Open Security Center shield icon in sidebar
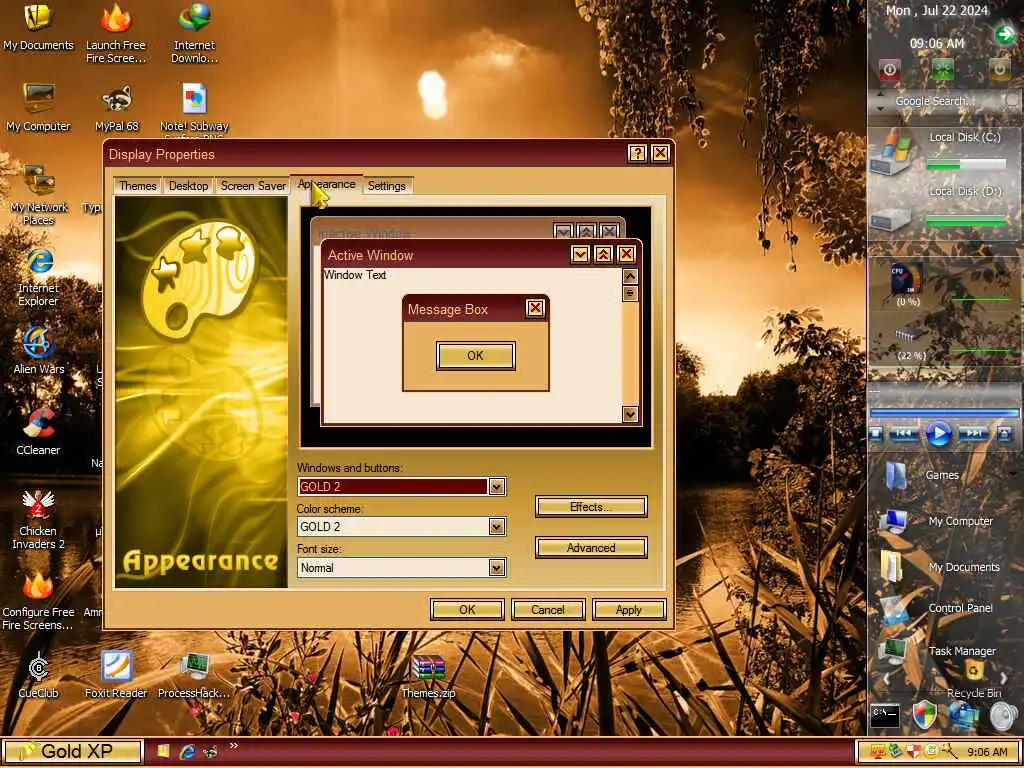The image size is (1024, 768). click(924, 715)
